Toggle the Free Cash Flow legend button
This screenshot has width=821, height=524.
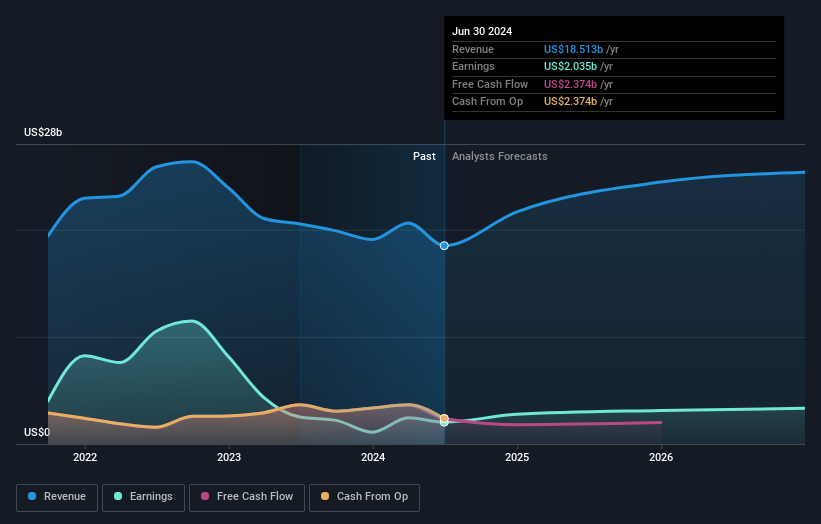pos(247,497)
